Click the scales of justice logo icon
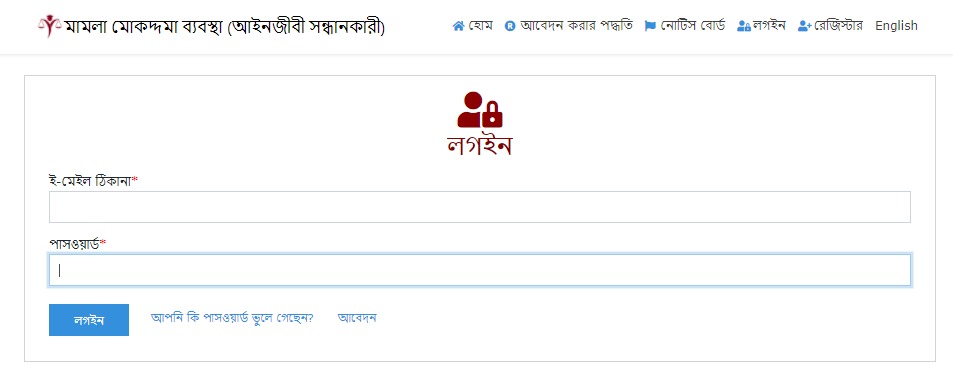This screenshot has height=380, width=953. click(49, 26)
